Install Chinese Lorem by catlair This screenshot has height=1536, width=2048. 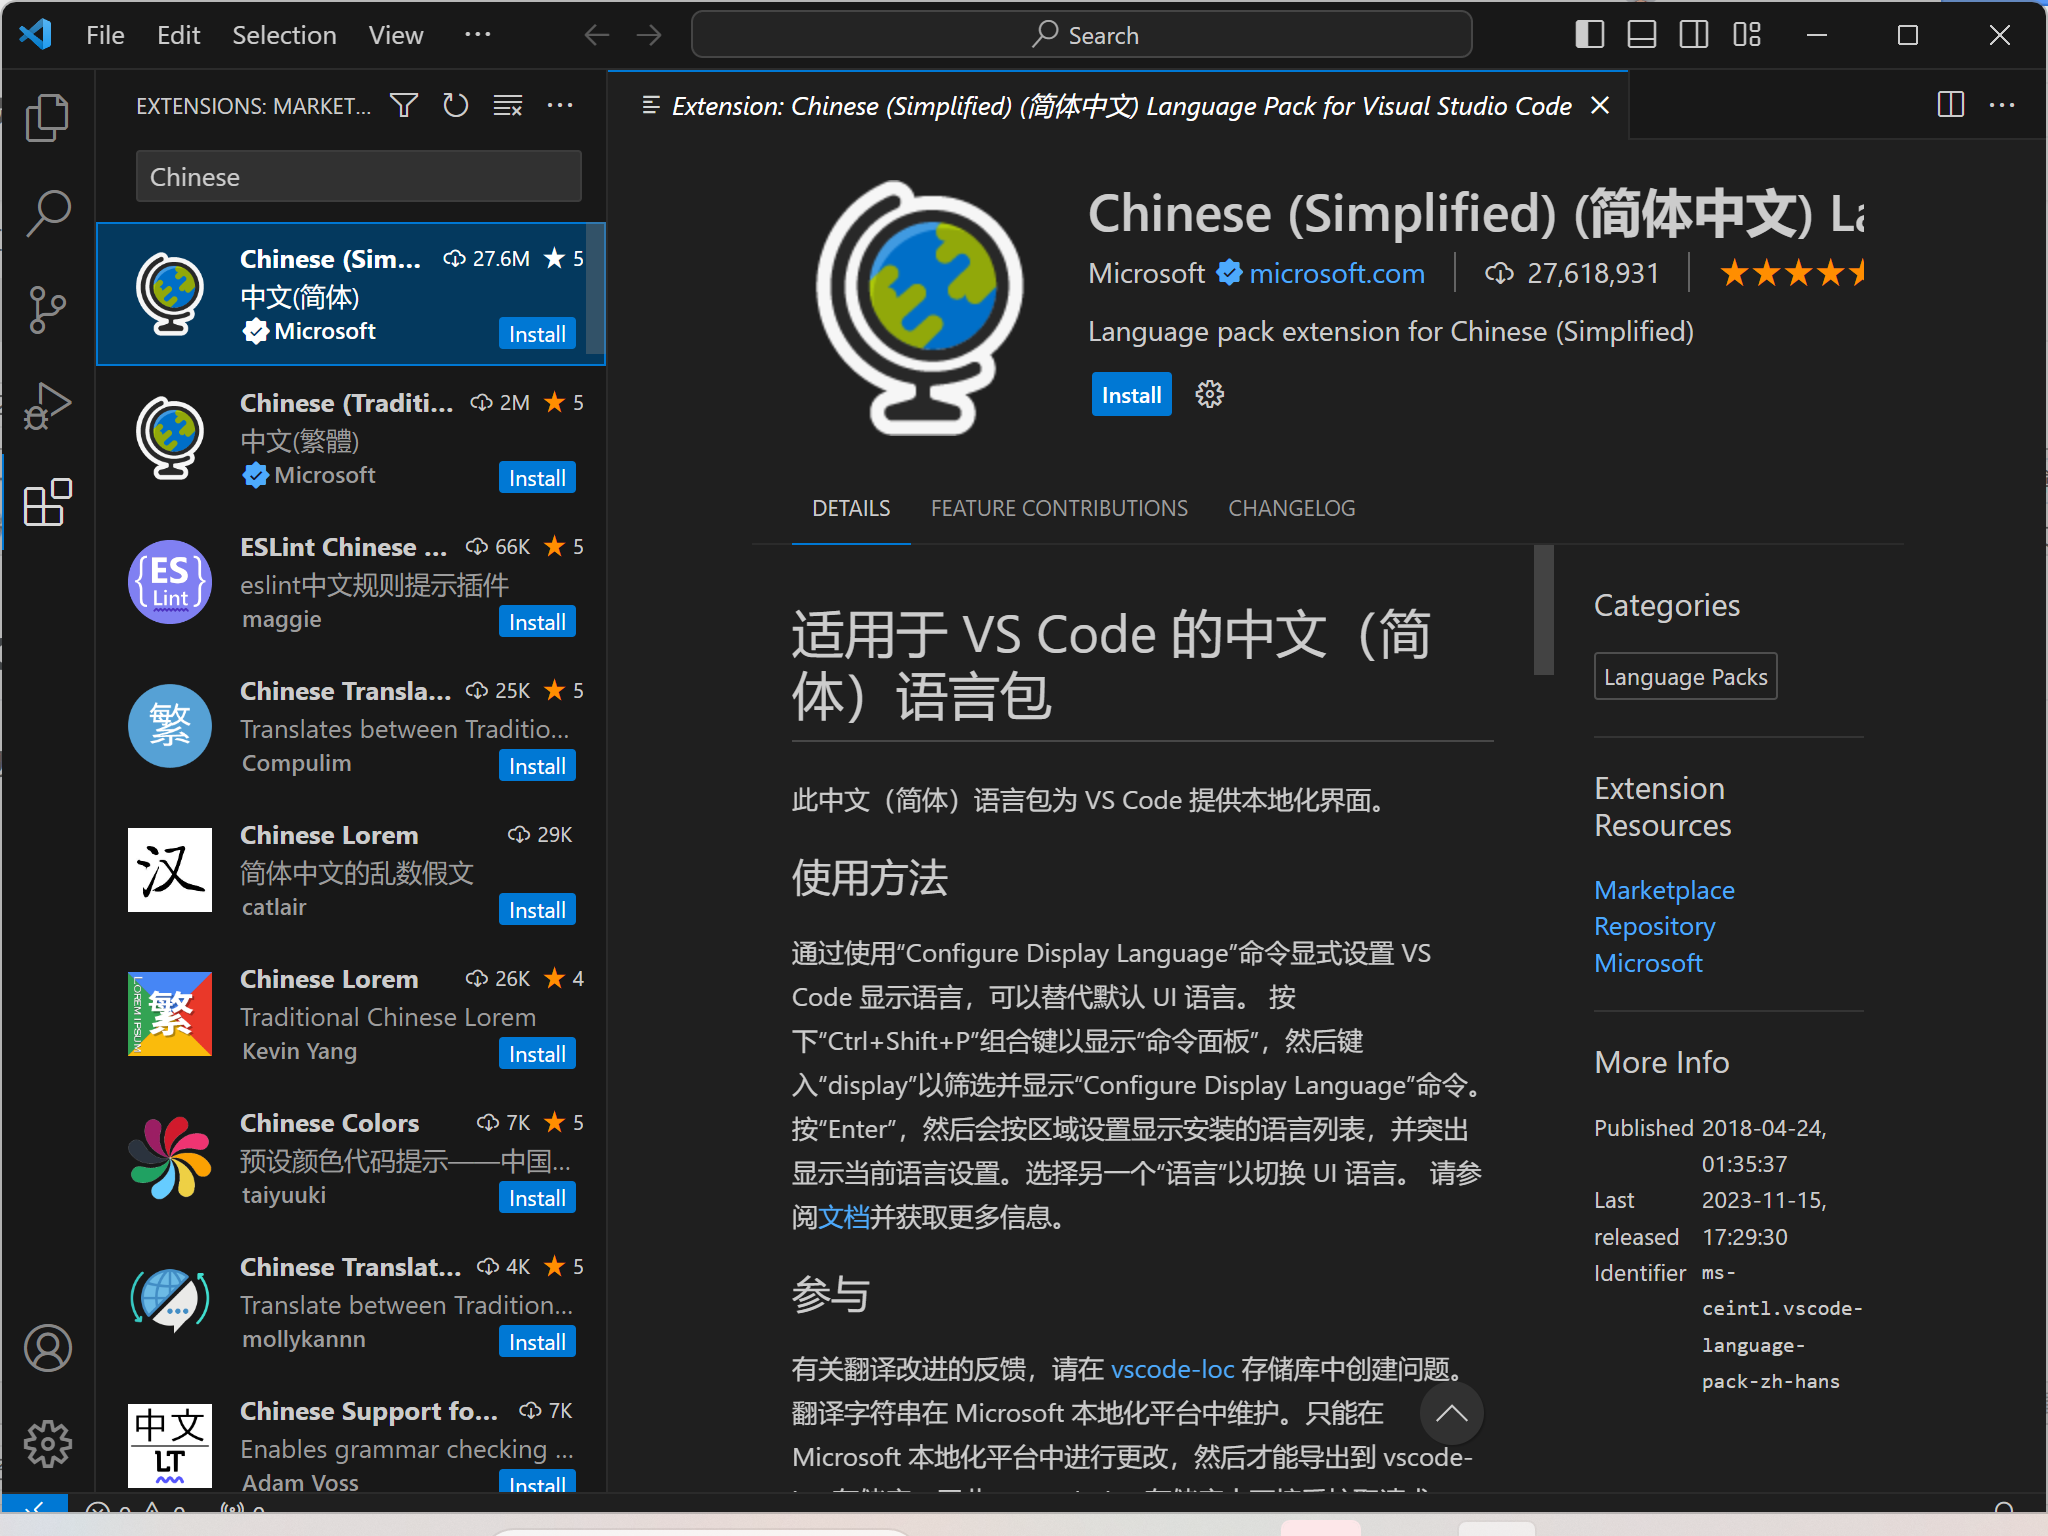537,910
